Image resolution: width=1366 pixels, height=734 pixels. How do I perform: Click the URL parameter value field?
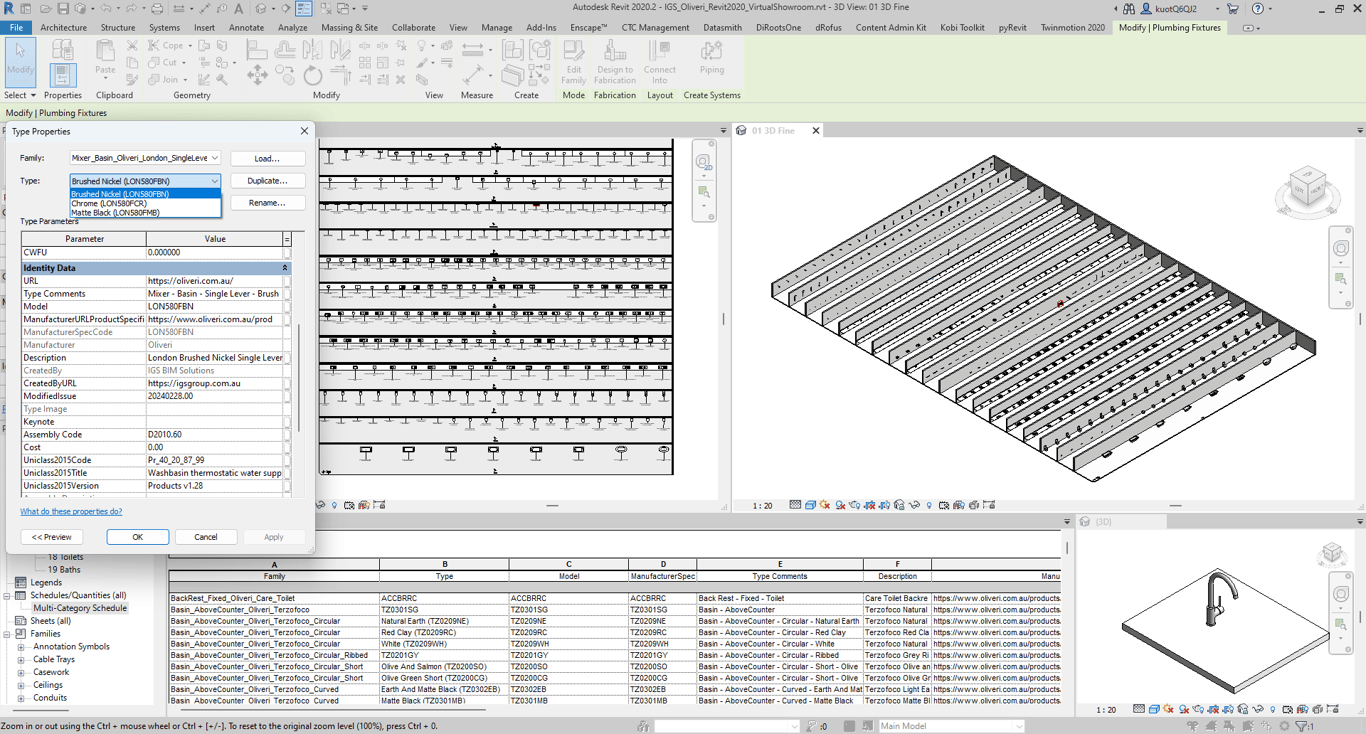tap(214, 281)
